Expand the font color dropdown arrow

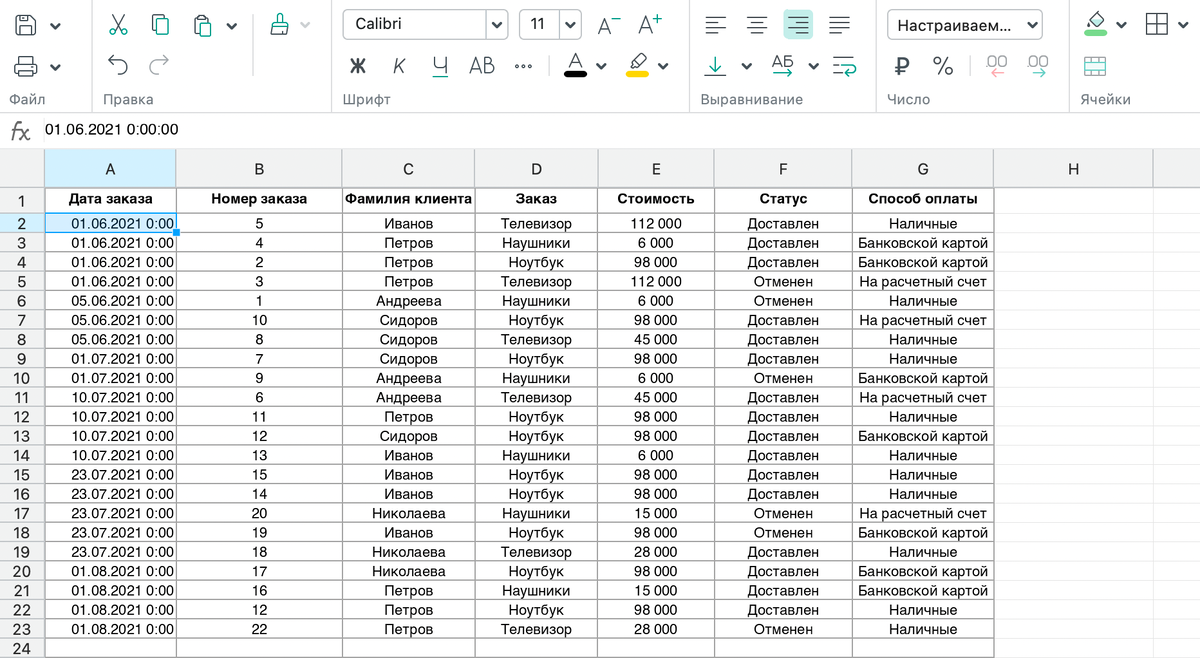click(x=601, y=67)
